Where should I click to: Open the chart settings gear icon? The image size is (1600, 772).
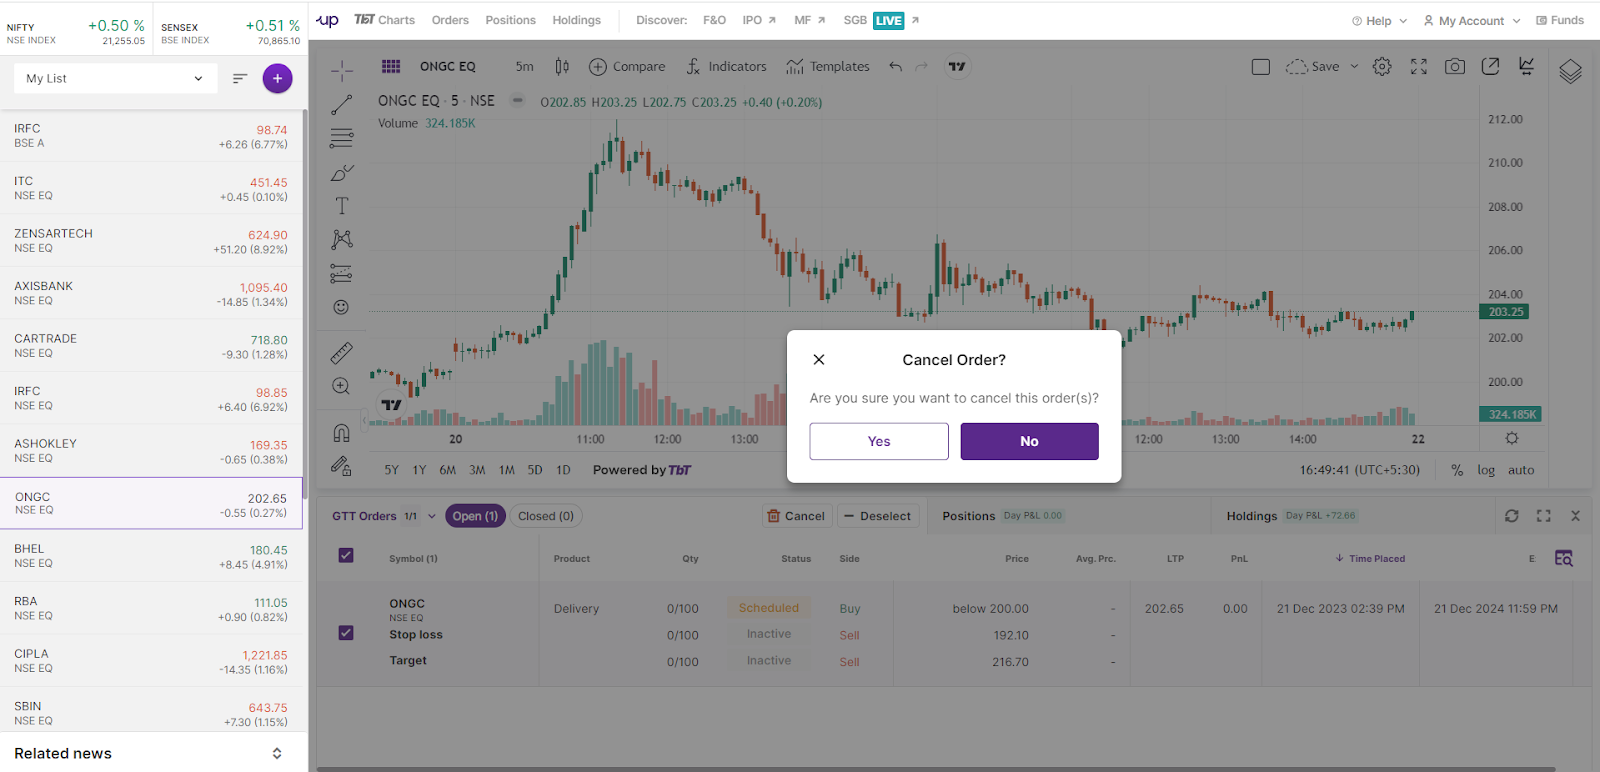tap(1382, 67)
